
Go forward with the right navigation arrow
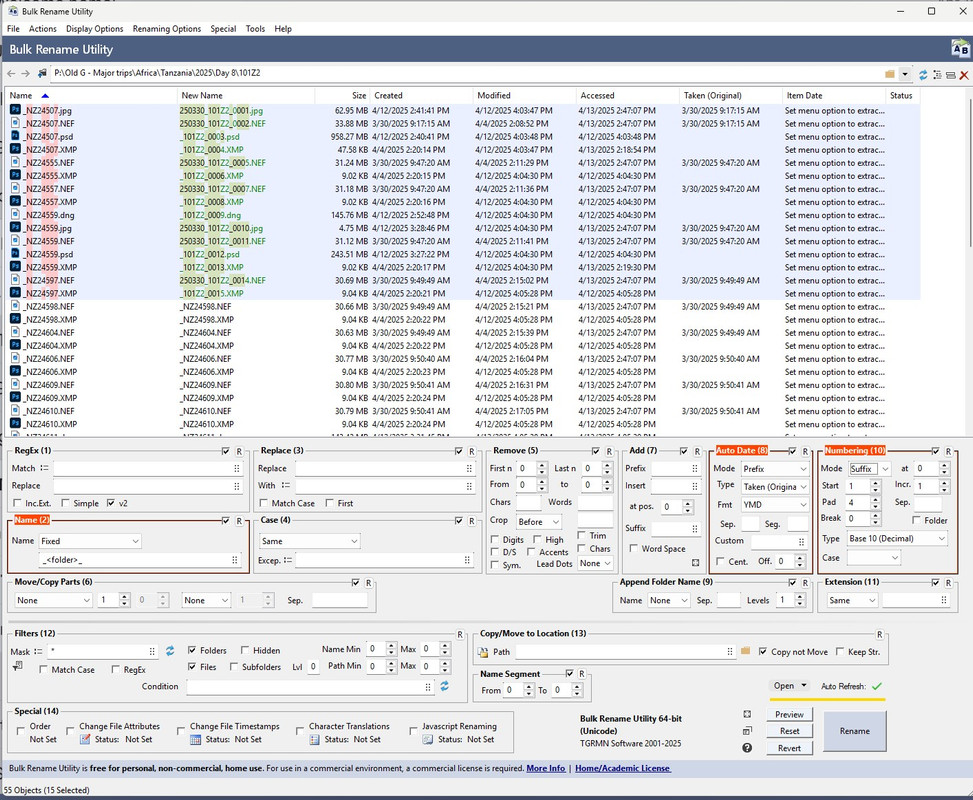[25, 73]
